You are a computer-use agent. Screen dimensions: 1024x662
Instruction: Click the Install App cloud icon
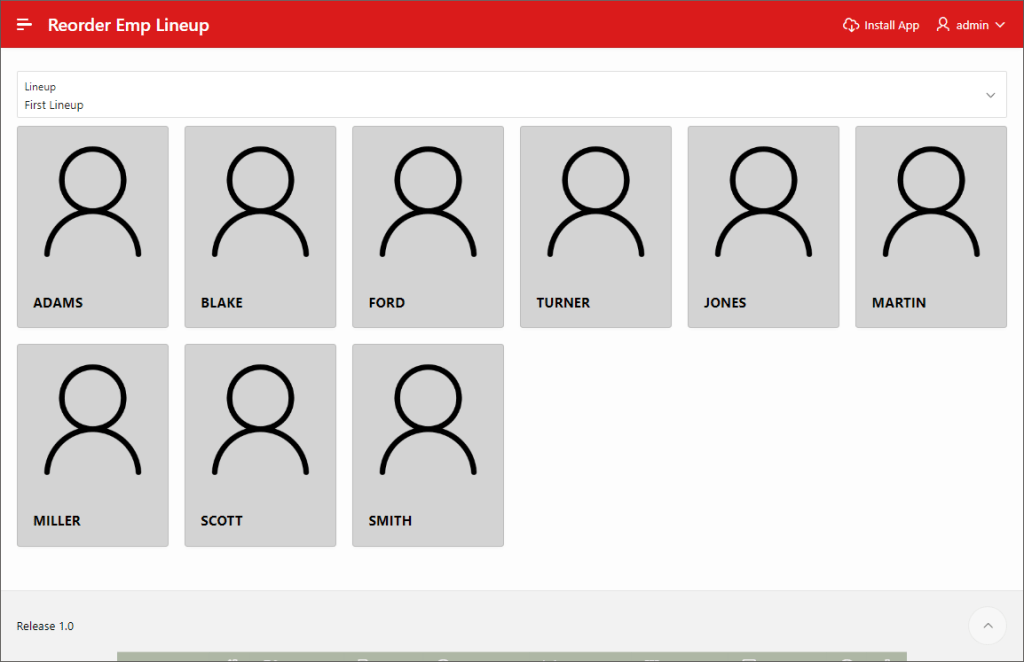851,25
